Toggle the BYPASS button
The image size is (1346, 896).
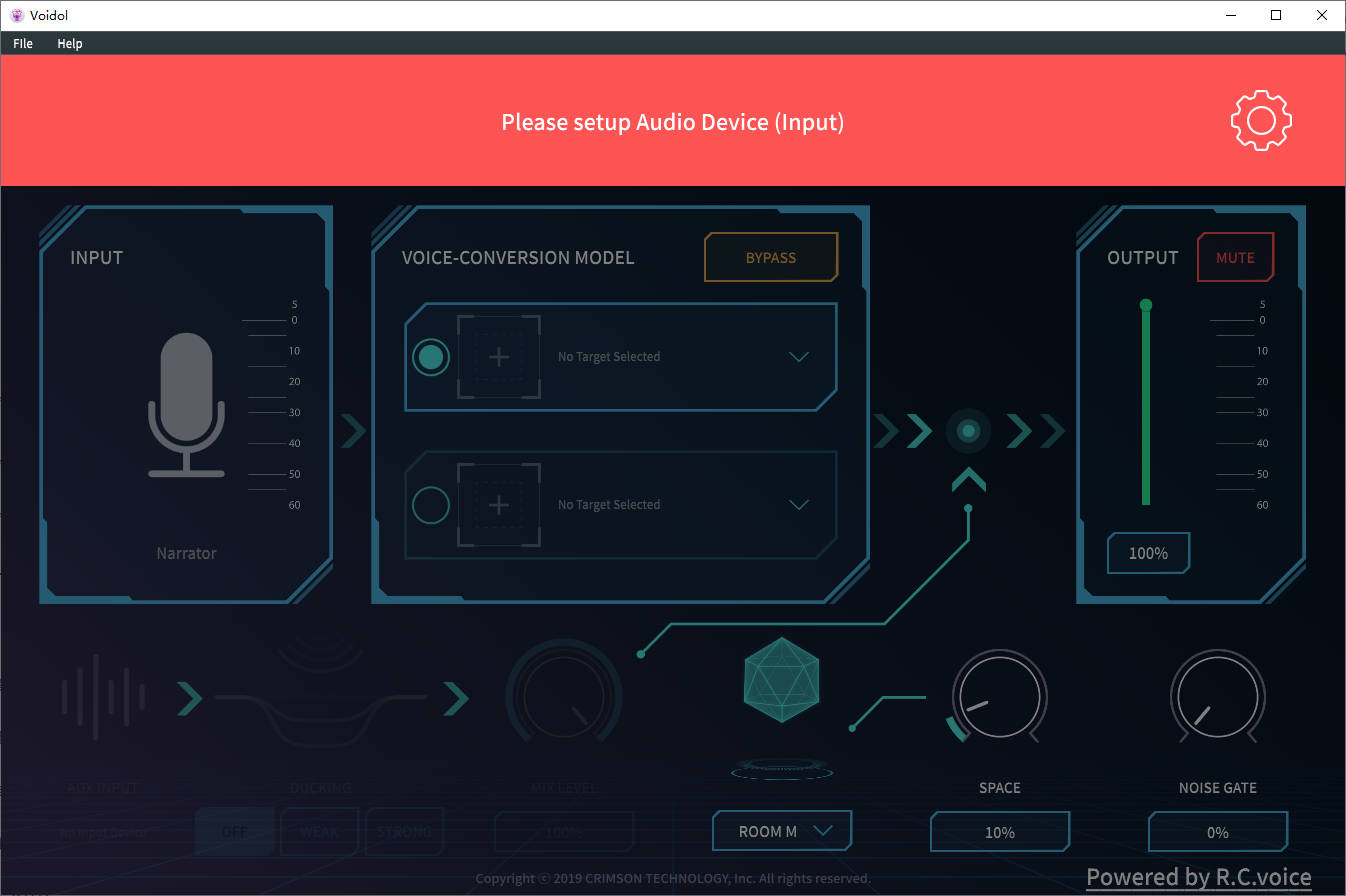[x=771, y=257]
